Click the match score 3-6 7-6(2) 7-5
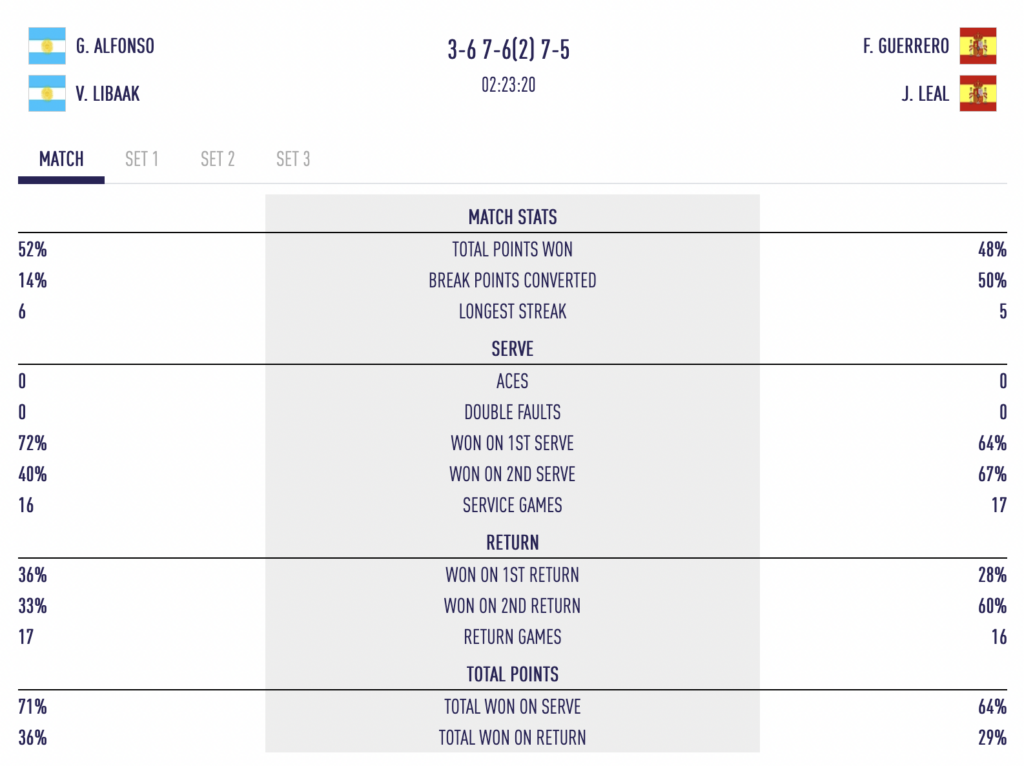 pyautogui.click(x=509, y=50)
